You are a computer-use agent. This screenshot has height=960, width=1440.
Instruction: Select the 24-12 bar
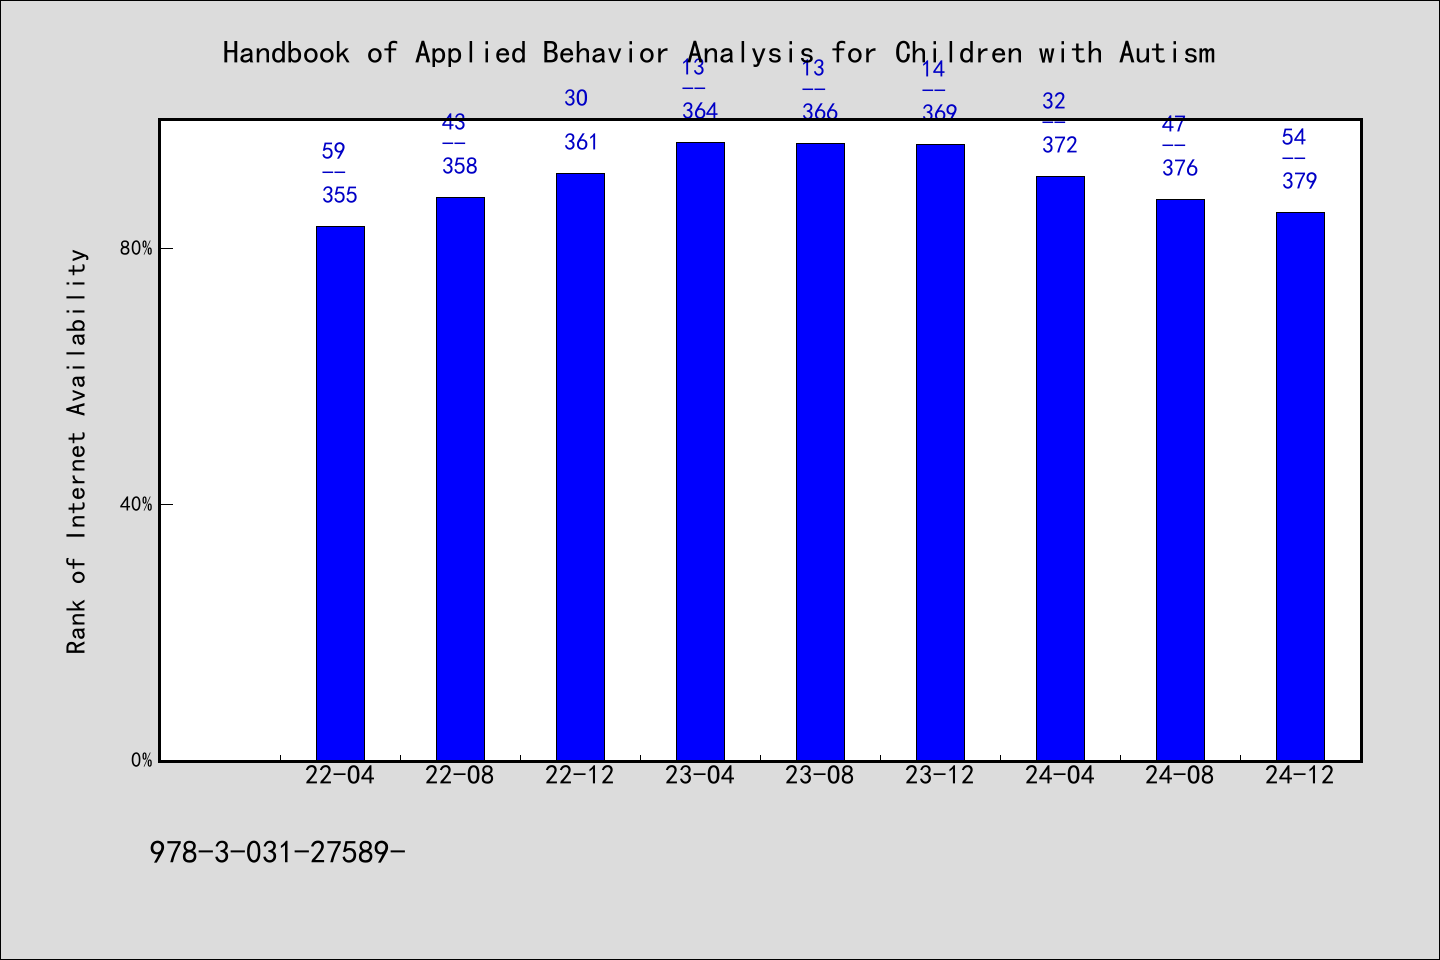point(1300,486)
